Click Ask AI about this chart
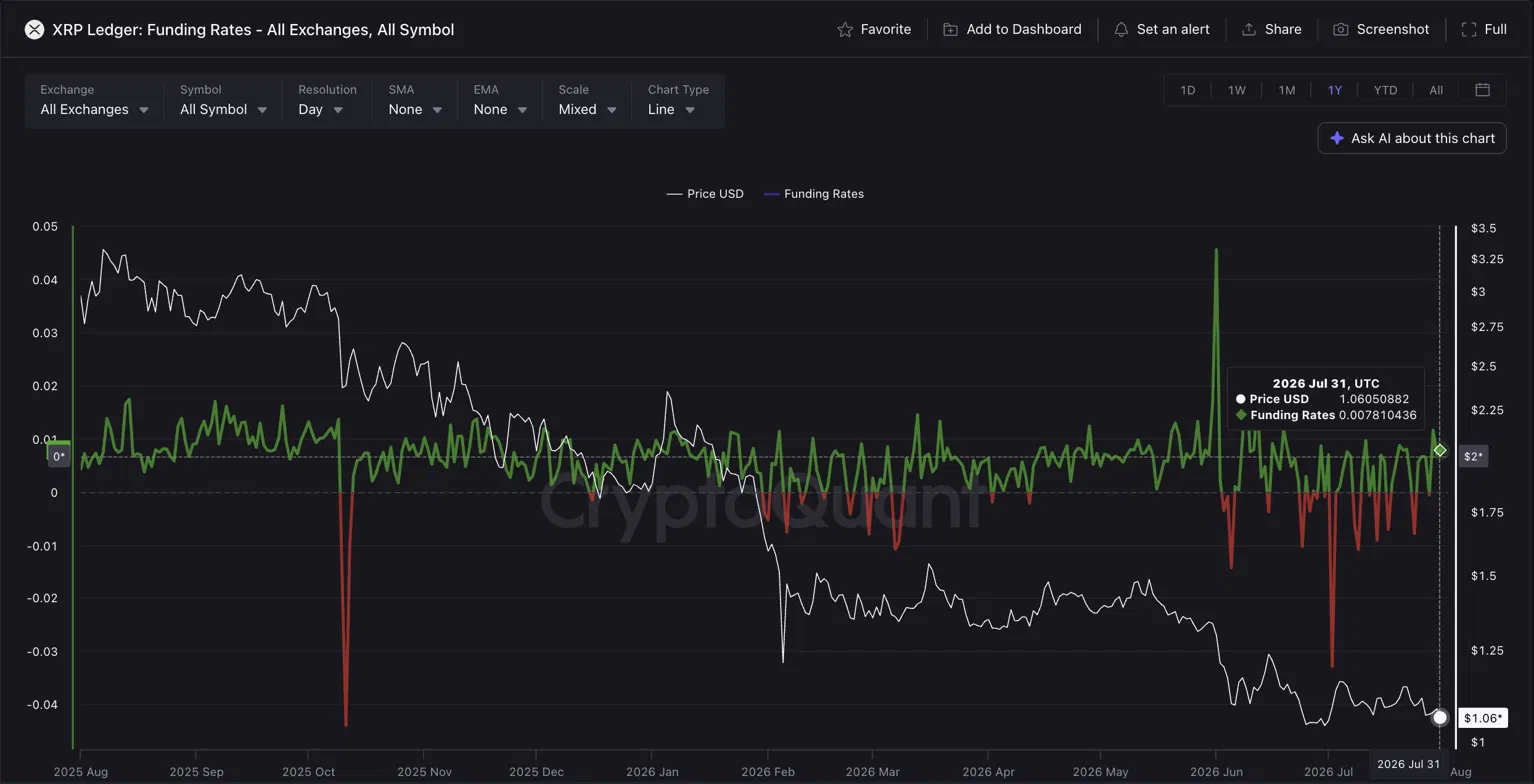Image resolution: width=1534 pixels, height=784 pixels. pos(1412,138)
